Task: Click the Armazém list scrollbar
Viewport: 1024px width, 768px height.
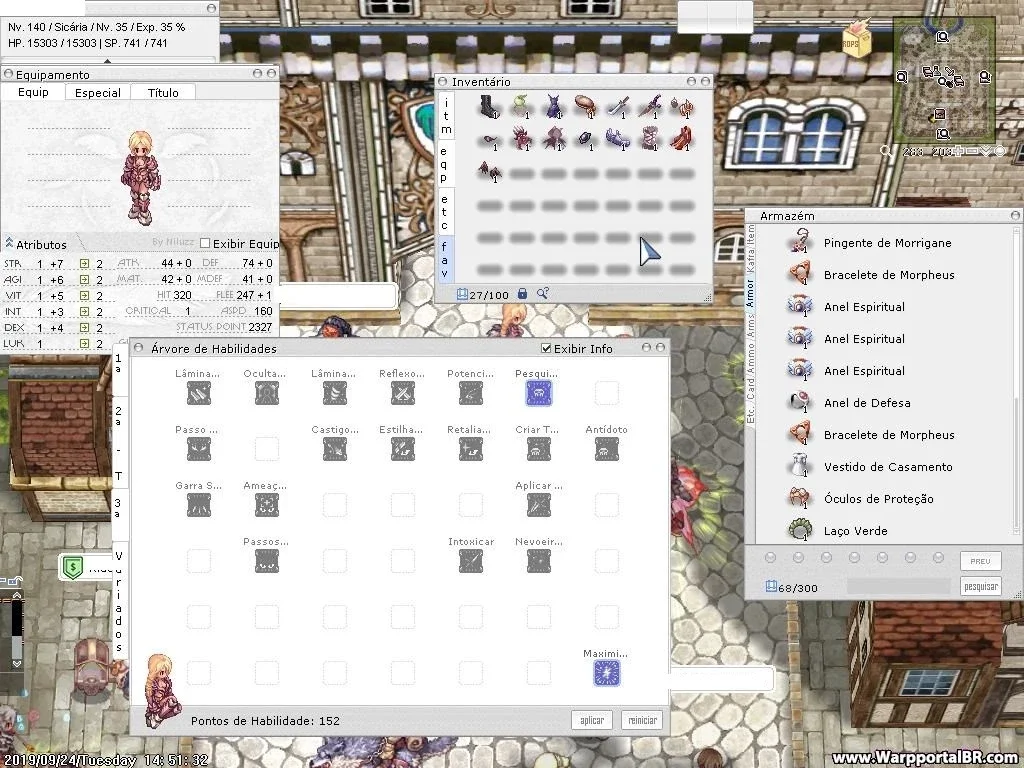Action: [1016, 381]
